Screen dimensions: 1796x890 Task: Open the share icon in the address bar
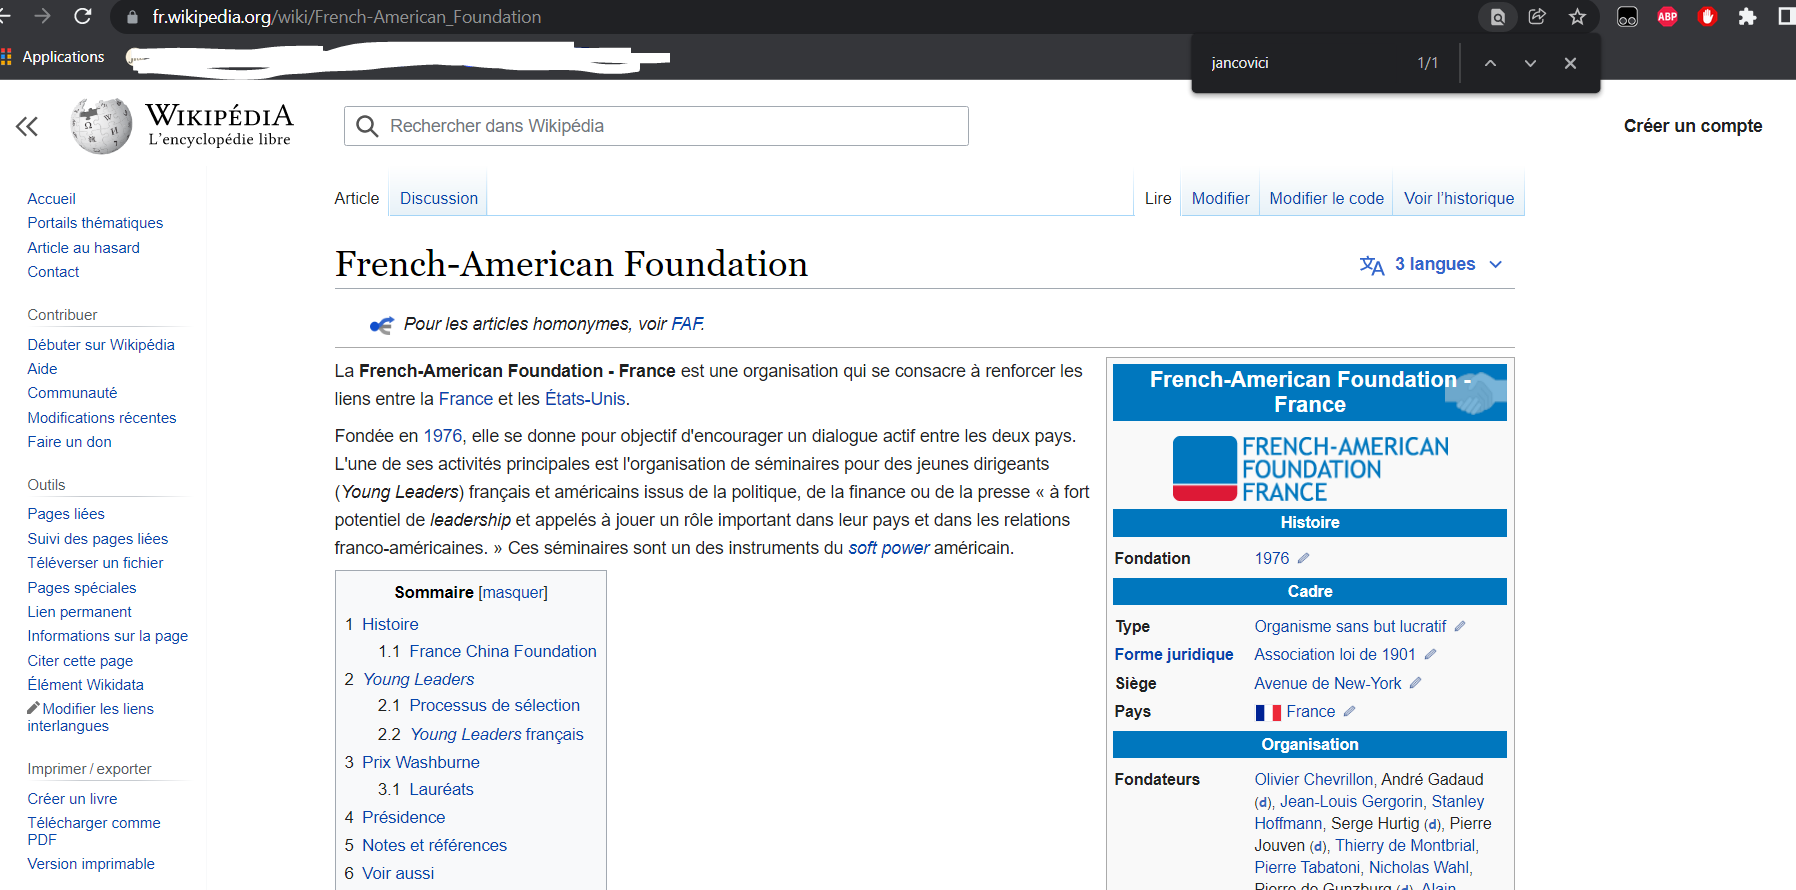pos(1537,16)
